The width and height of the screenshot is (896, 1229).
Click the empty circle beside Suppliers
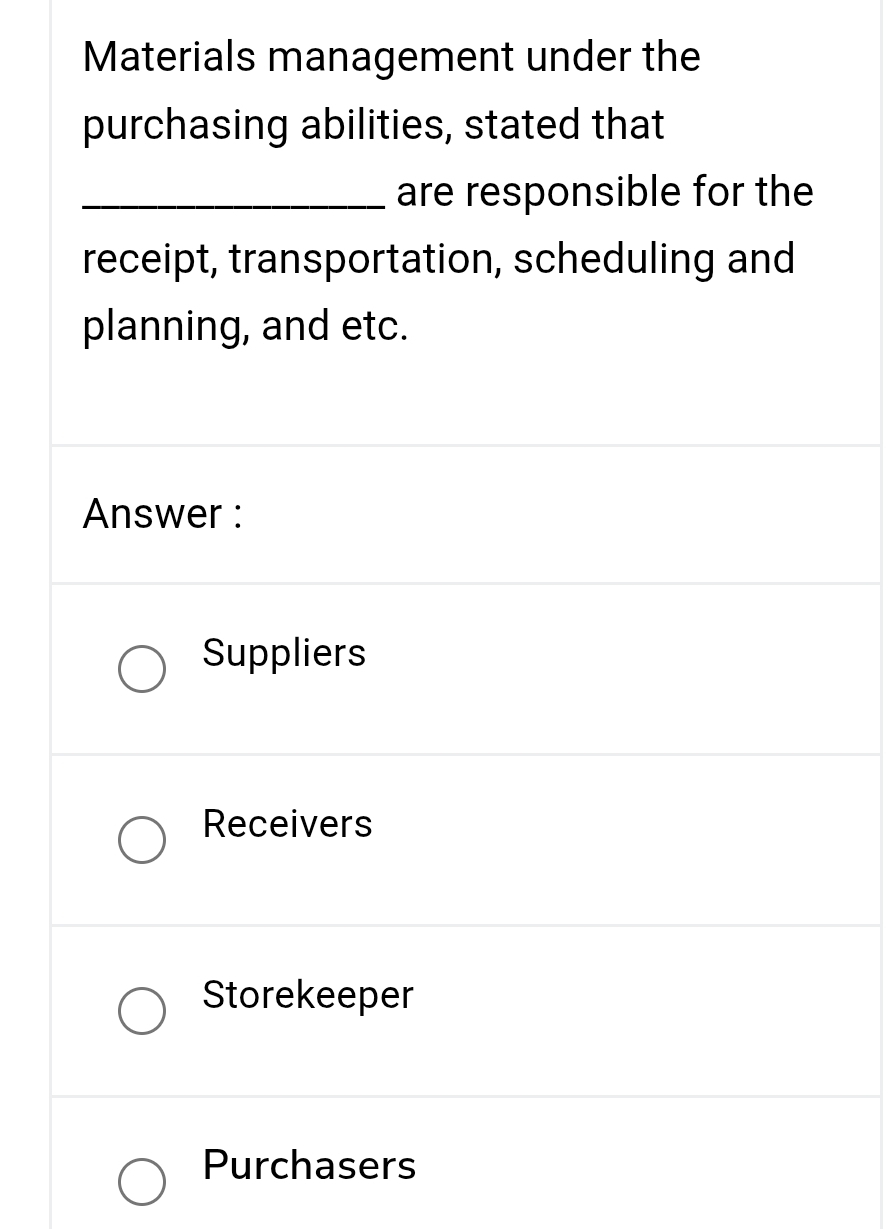141,668
